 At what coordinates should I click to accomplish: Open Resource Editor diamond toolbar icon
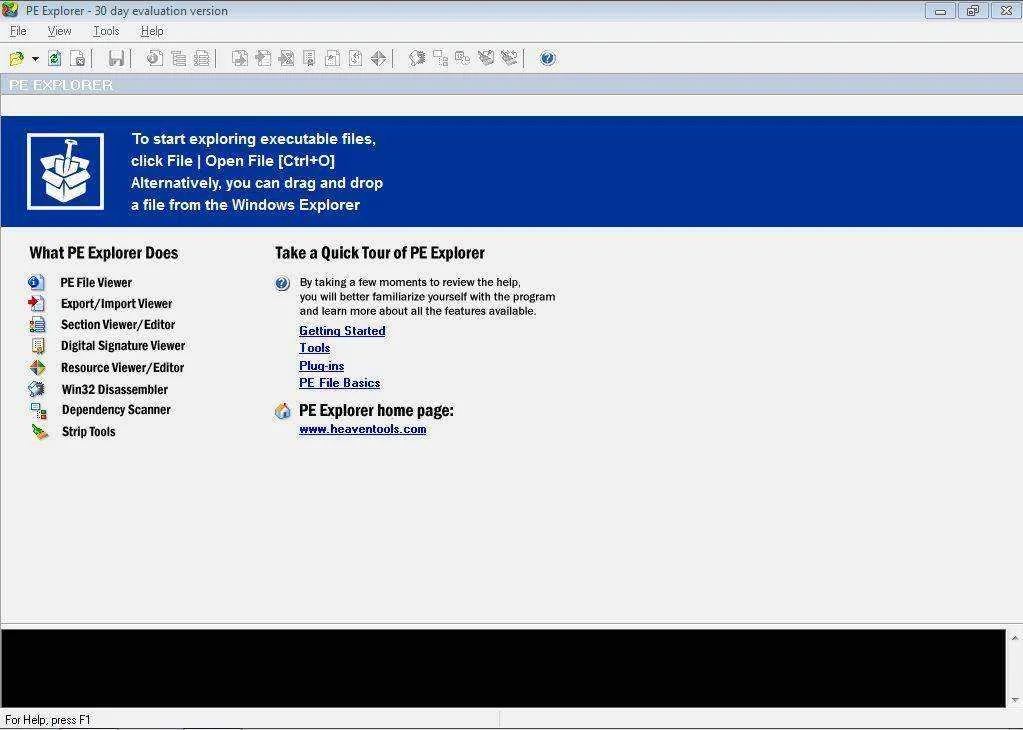(378, 59)
